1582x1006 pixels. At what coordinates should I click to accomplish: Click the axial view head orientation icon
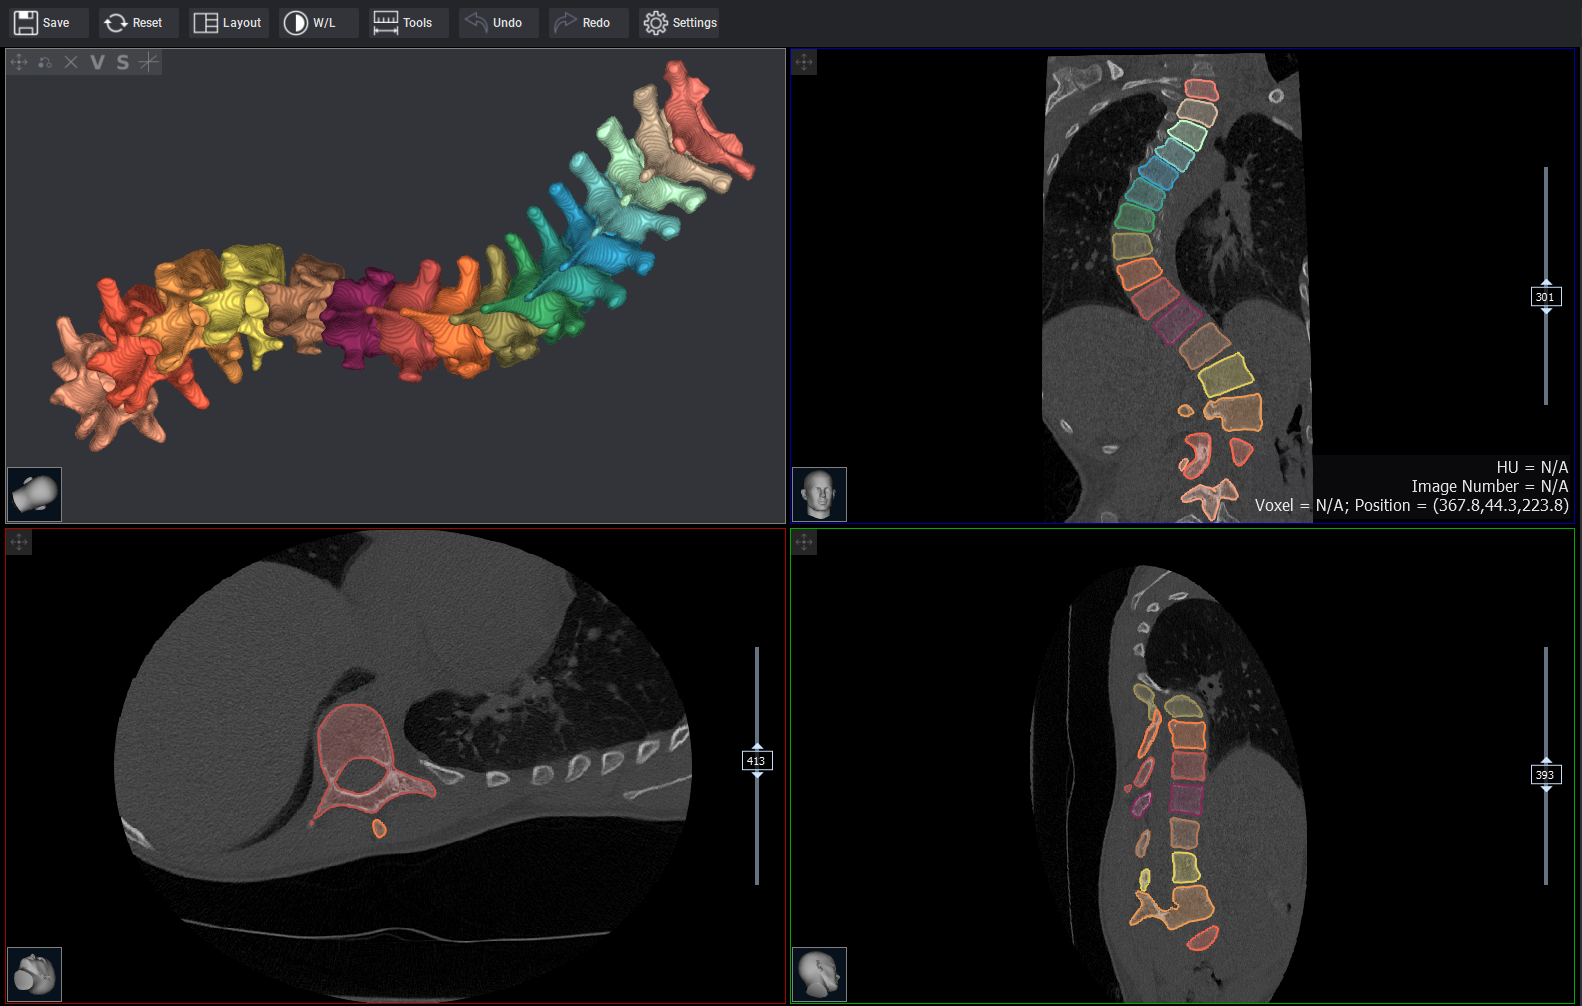click(35, 974)
